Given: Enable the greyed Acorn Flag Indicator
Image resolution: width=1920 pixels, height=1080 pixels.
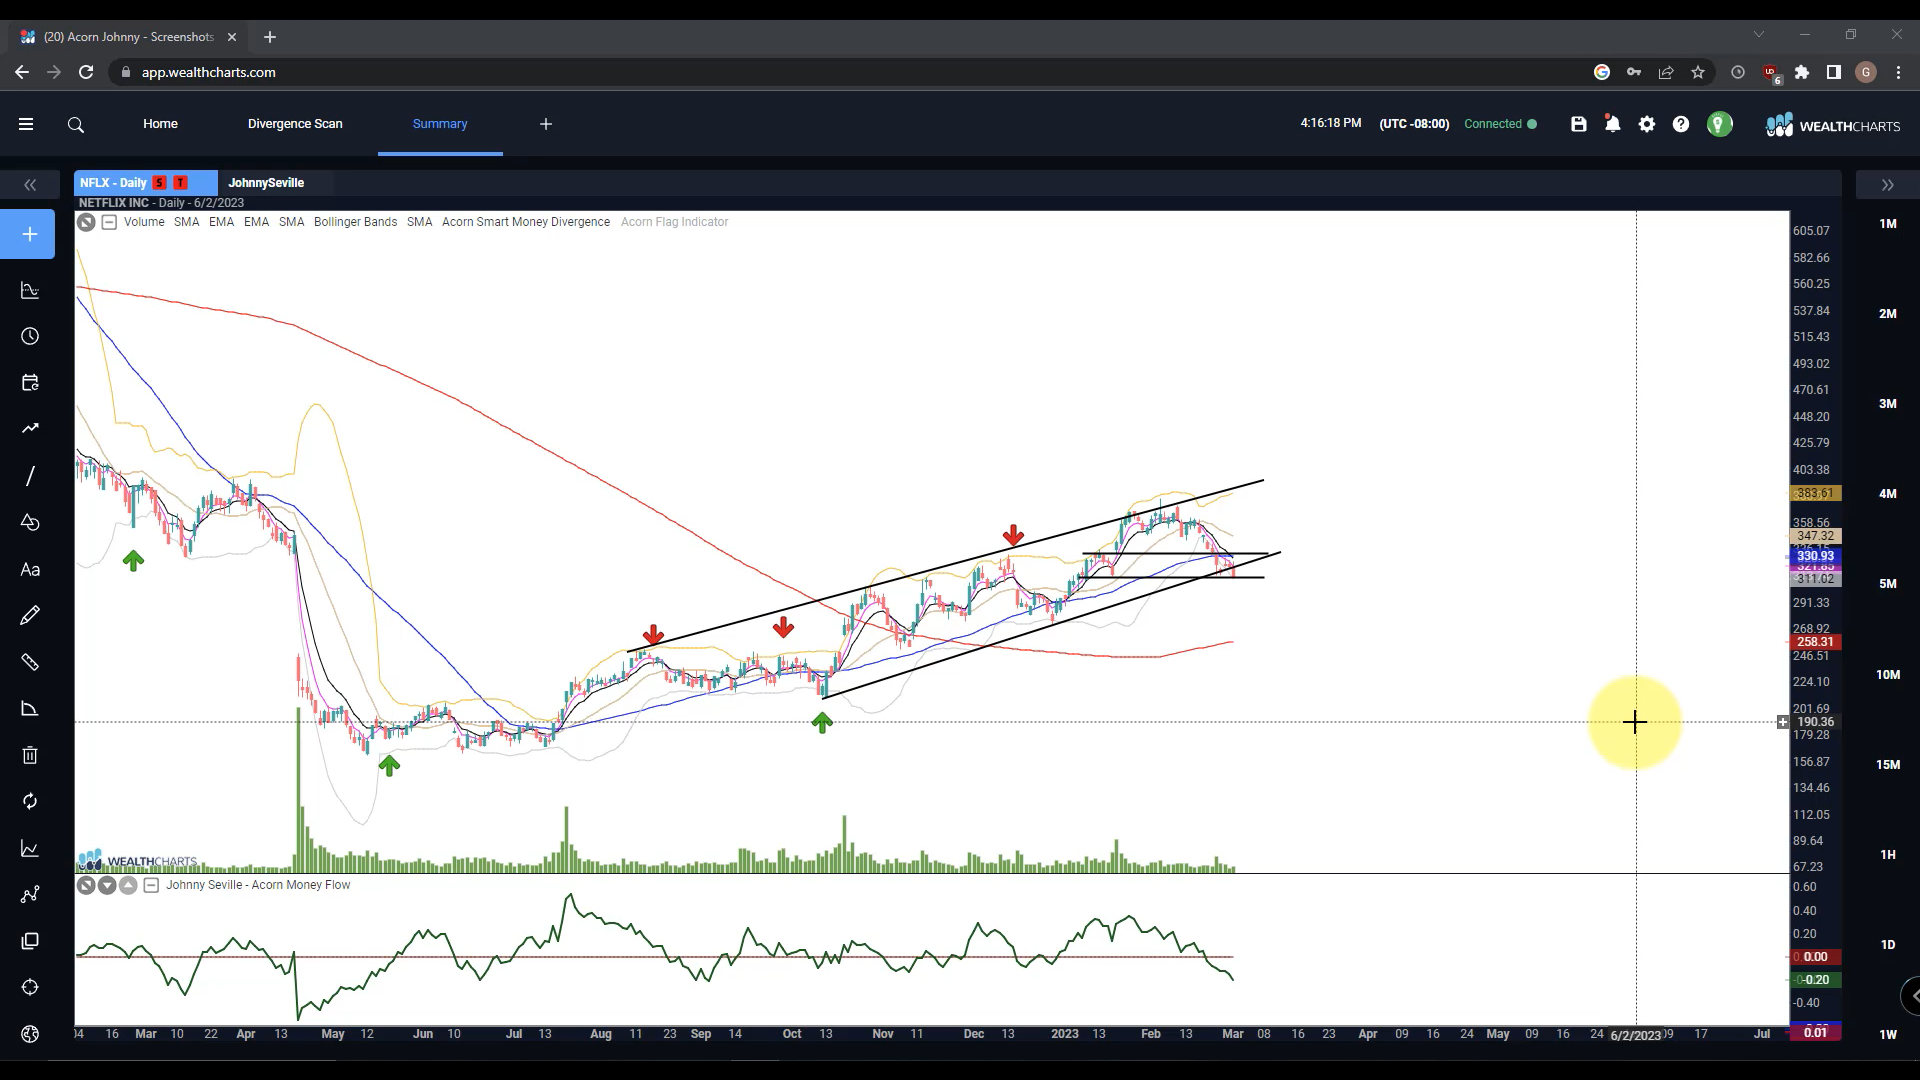Looking at the screenshot, I should tap(674, 222).
